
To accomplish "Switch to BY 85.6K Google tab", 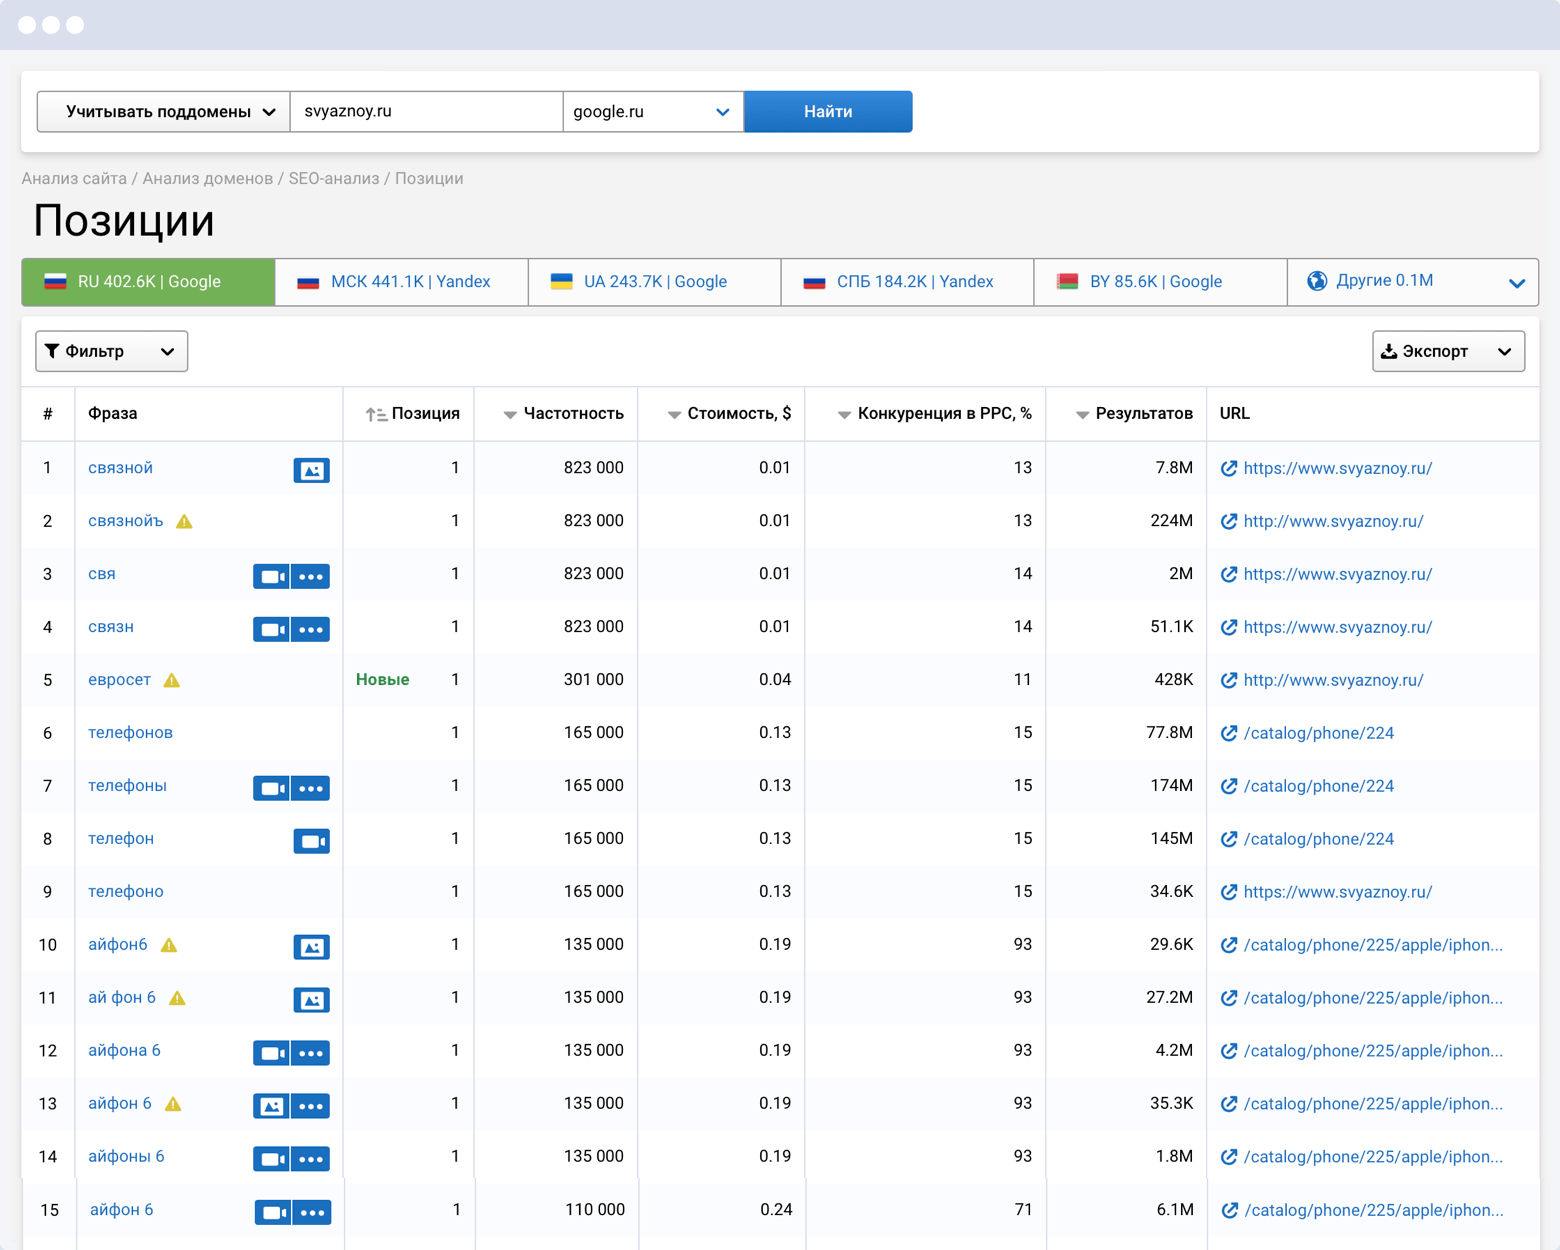I will [1160, 282].
